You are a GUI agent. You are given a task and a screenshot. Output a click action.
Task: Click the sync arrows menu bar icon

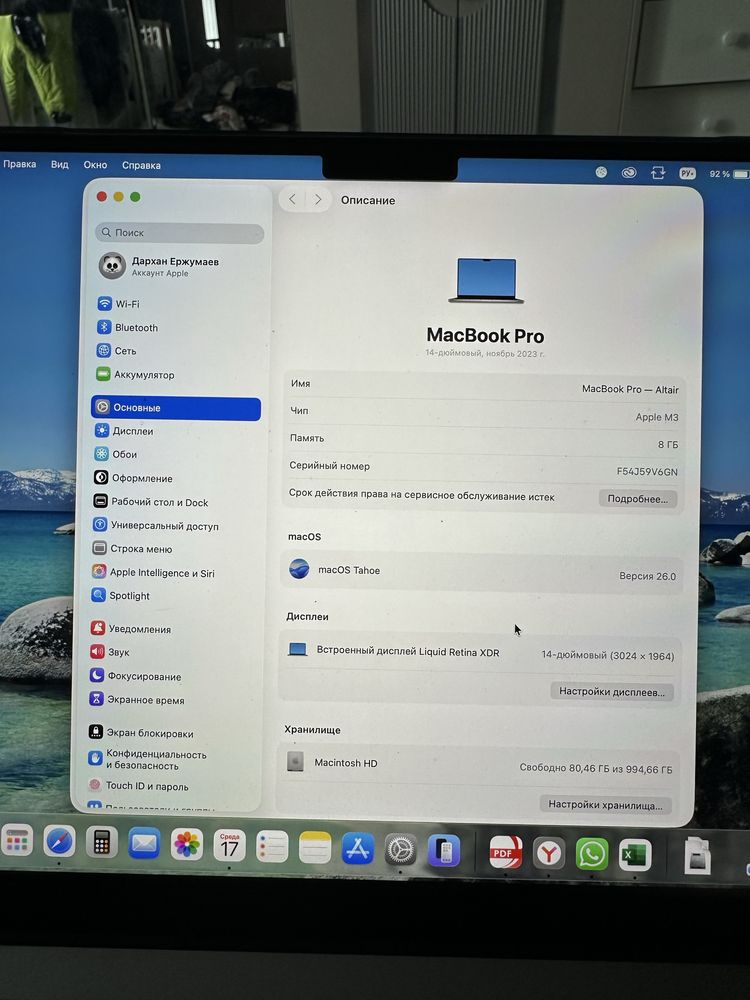[x=658, y=173]
